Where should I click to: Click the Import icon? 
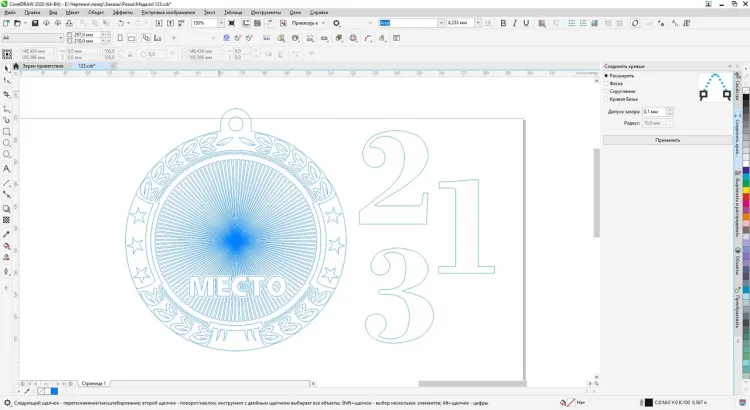pos(159,23)
